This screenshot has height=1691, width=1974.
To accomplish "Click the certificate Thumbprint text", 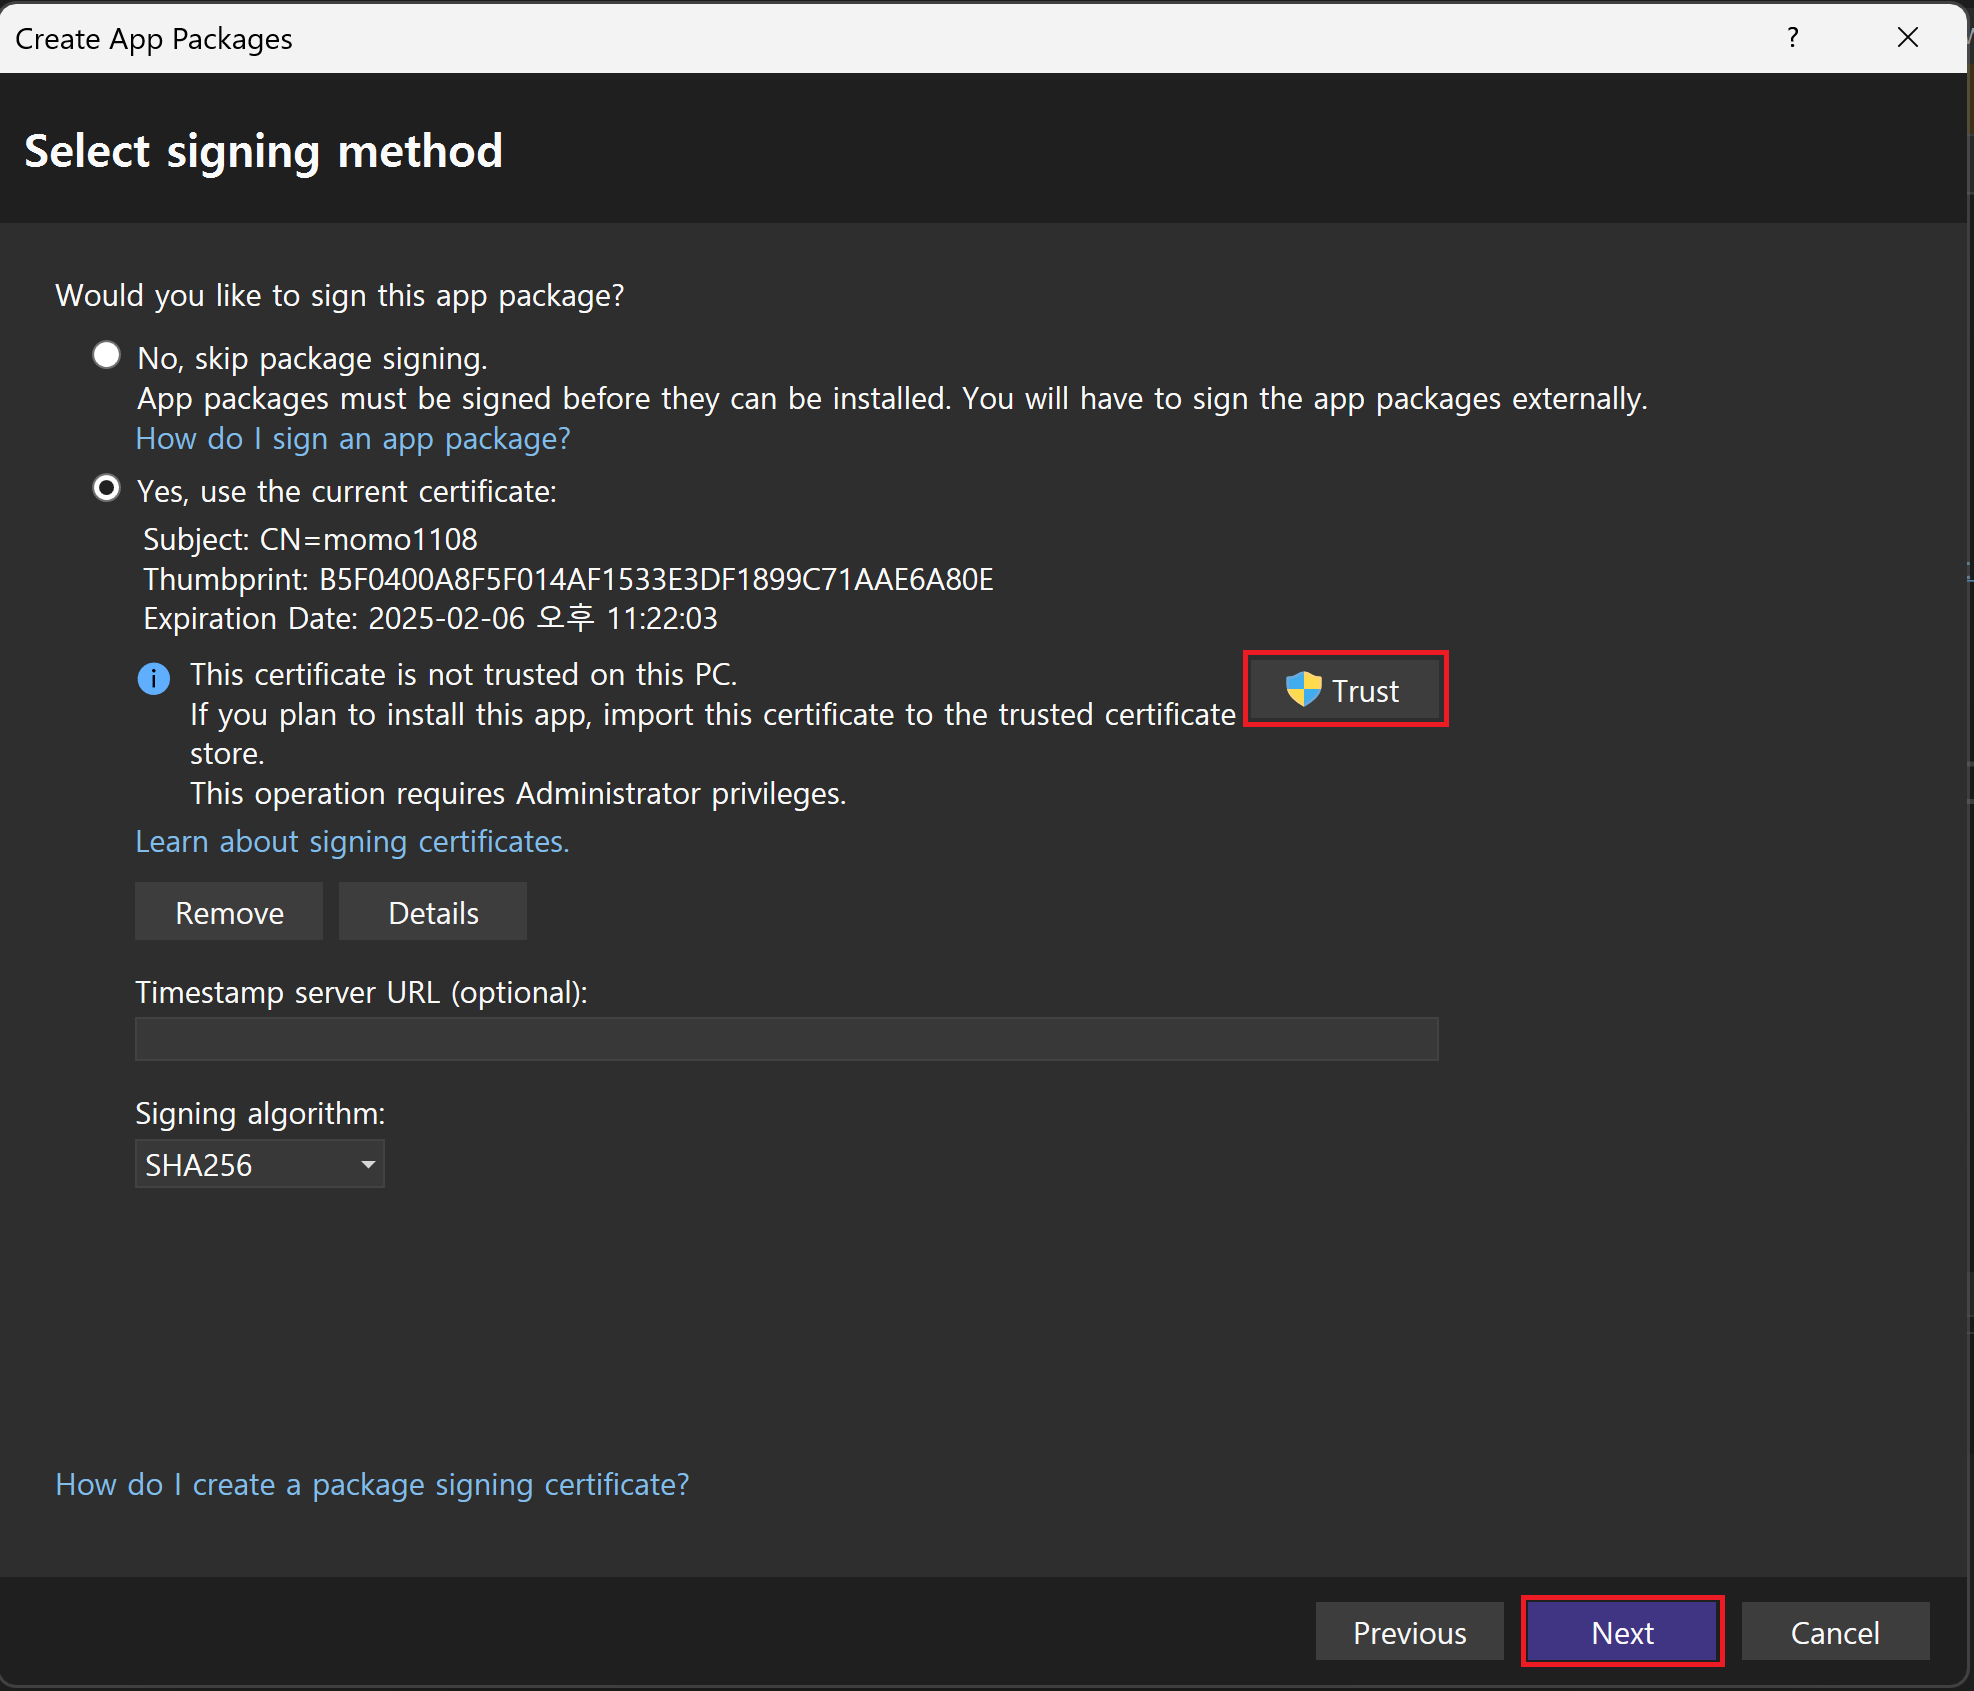I will point(568,580).
